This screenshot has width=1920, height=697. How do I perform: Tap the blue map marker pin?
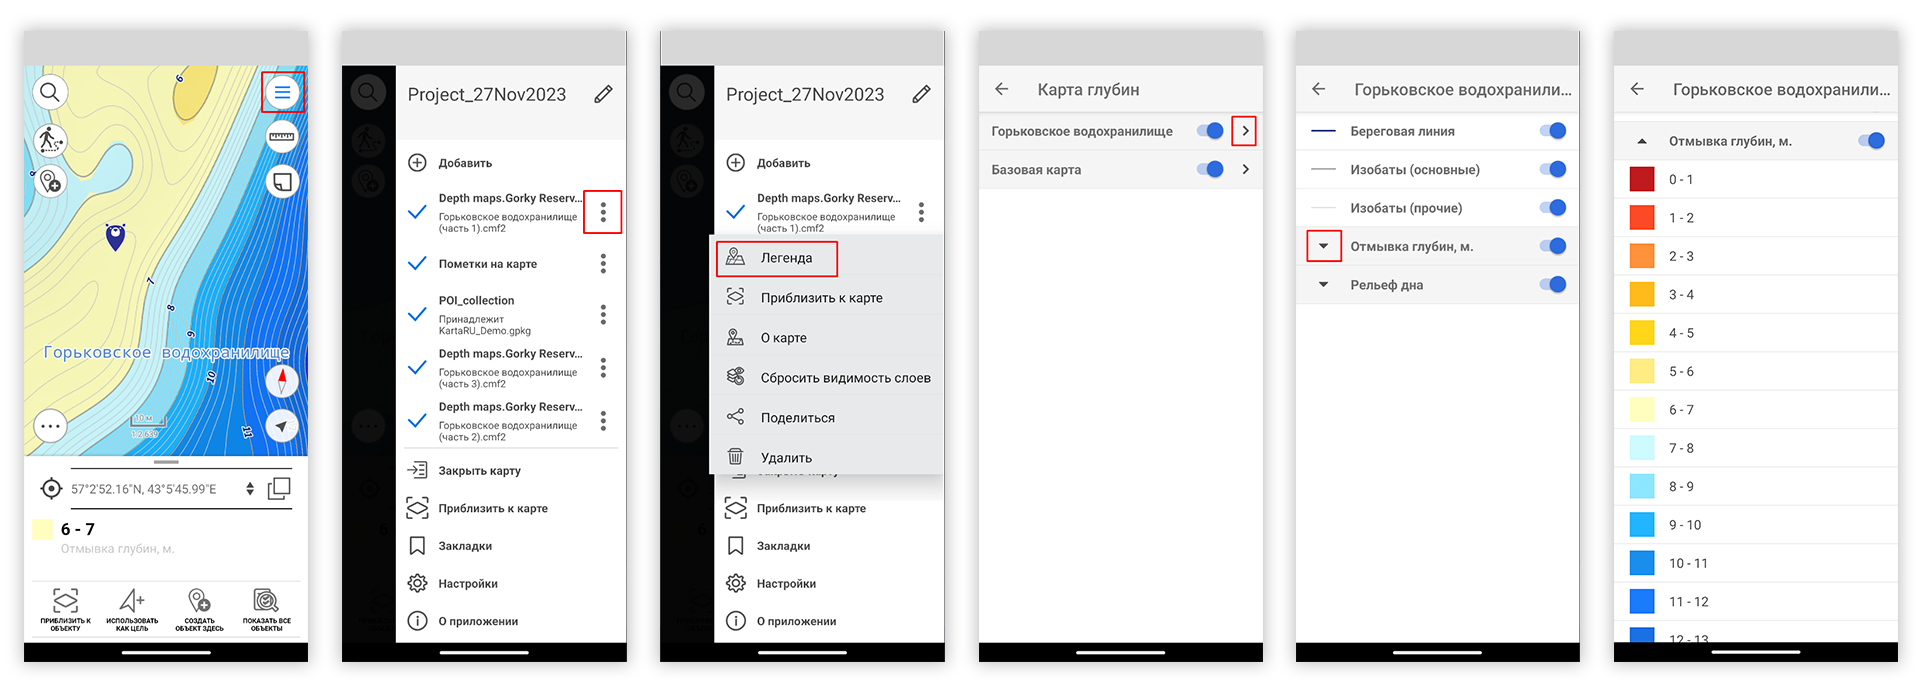tap(116, 237)
